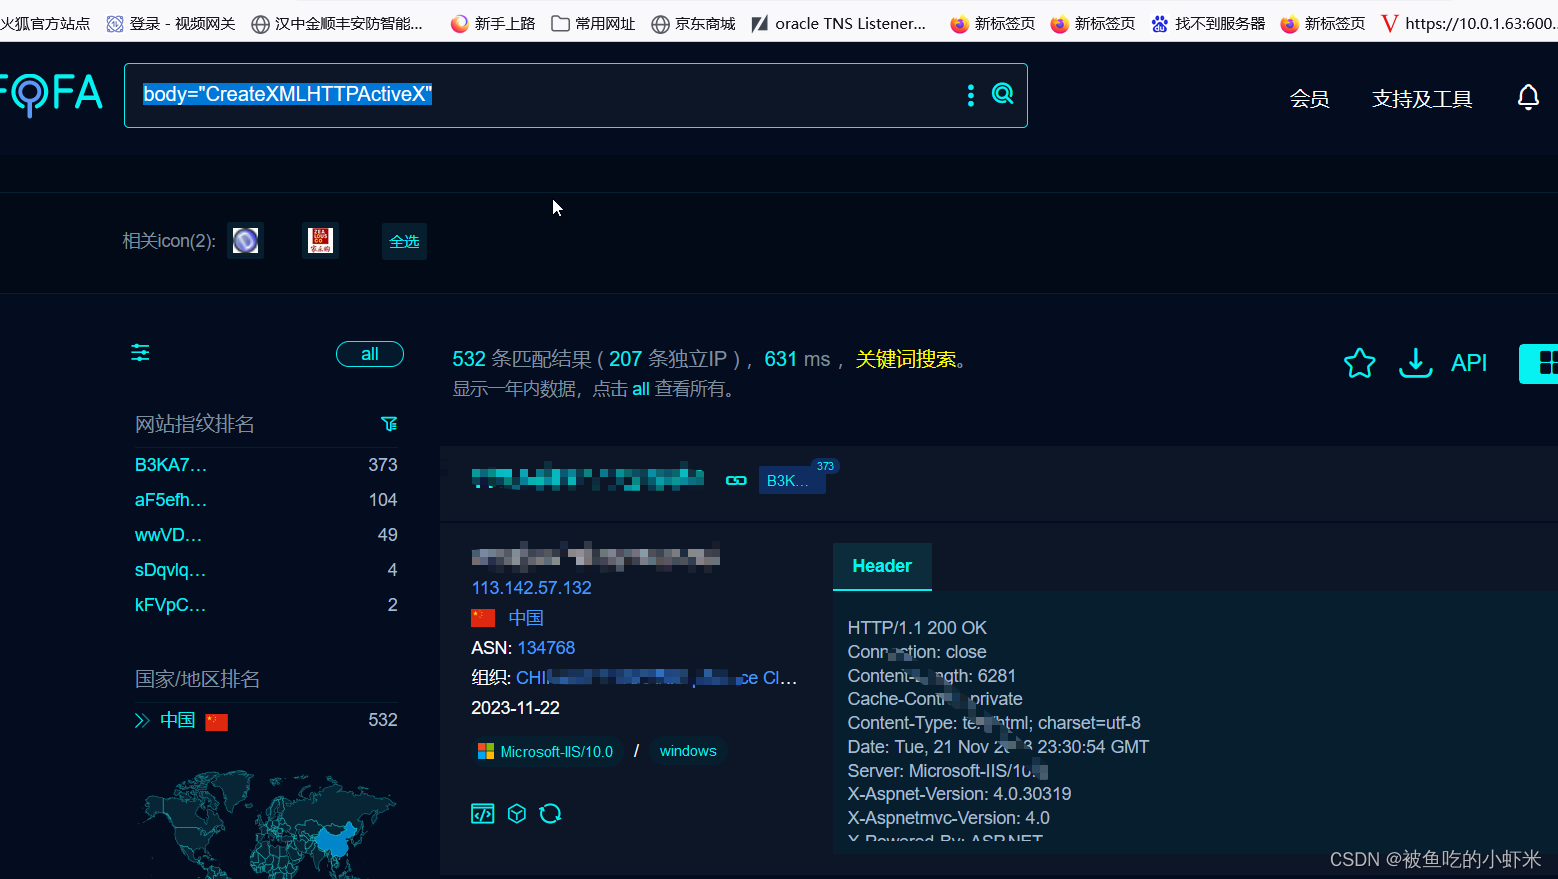
Task: Select the first related icon thumbnail
Action: [245, 240]
